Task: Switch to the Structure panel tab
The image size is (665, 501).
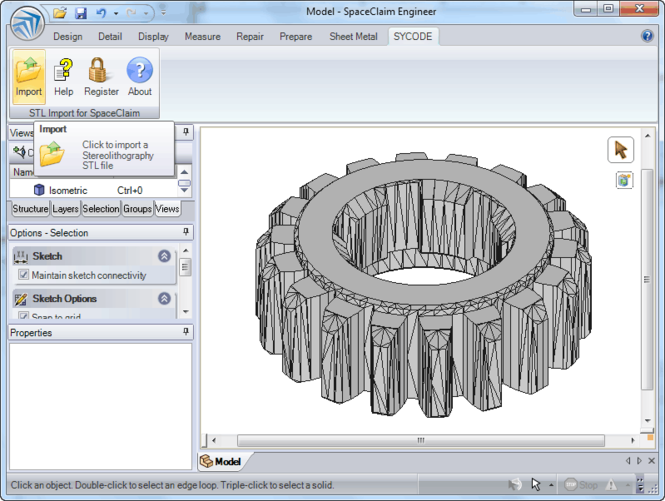Action: click(30, 209)
